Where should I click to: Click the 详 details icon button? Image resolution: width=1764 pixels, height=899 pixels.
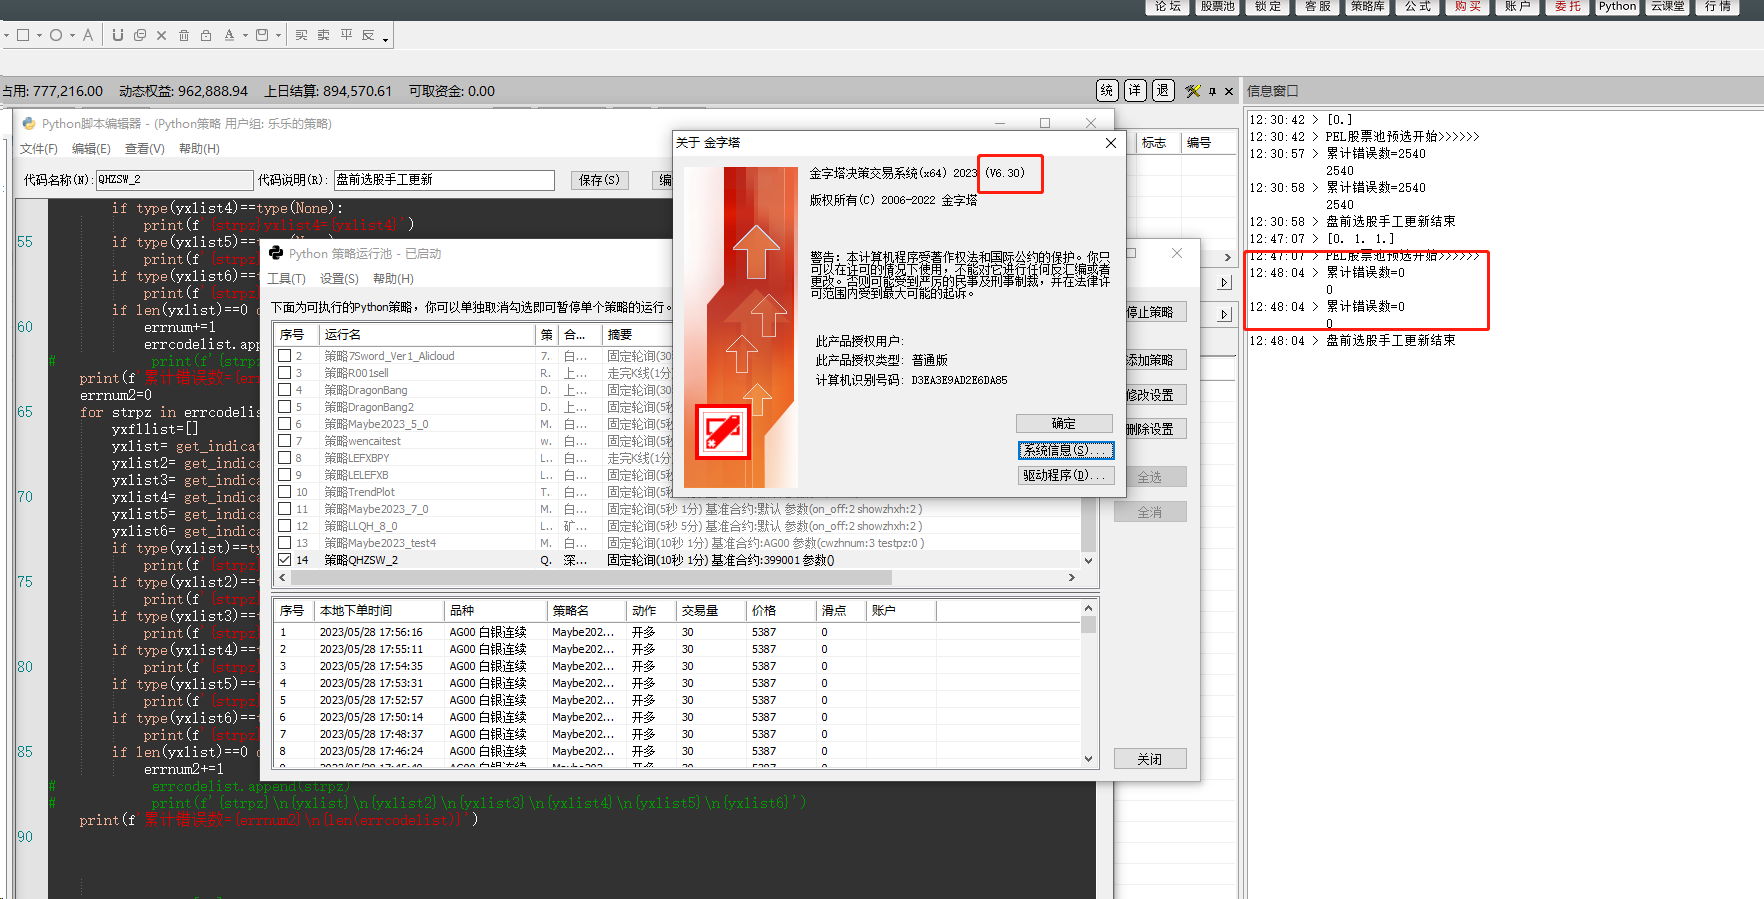[x=1135, y=90]
